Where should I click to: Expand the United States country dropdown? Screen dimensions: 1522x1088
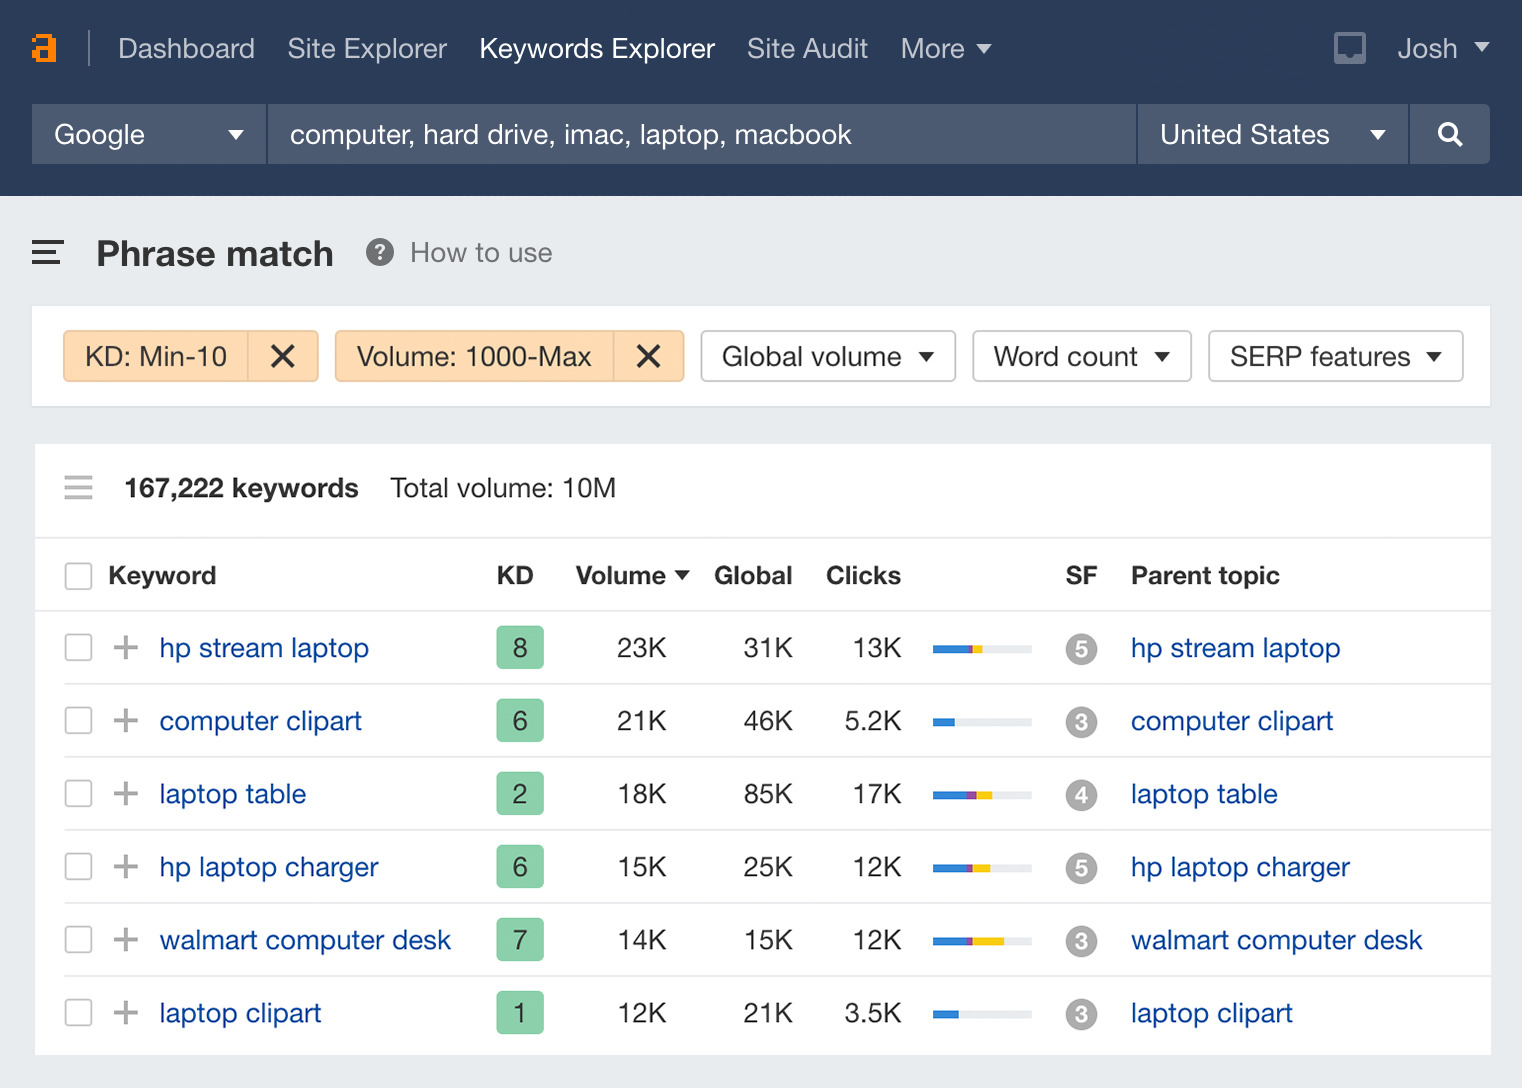point(1271,134)
